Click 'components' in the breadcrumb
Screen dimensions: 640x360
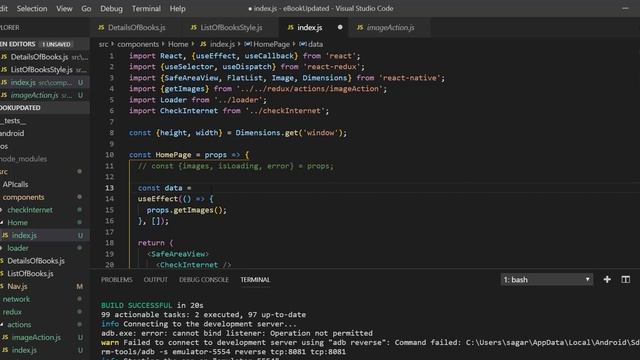[138, 44]
